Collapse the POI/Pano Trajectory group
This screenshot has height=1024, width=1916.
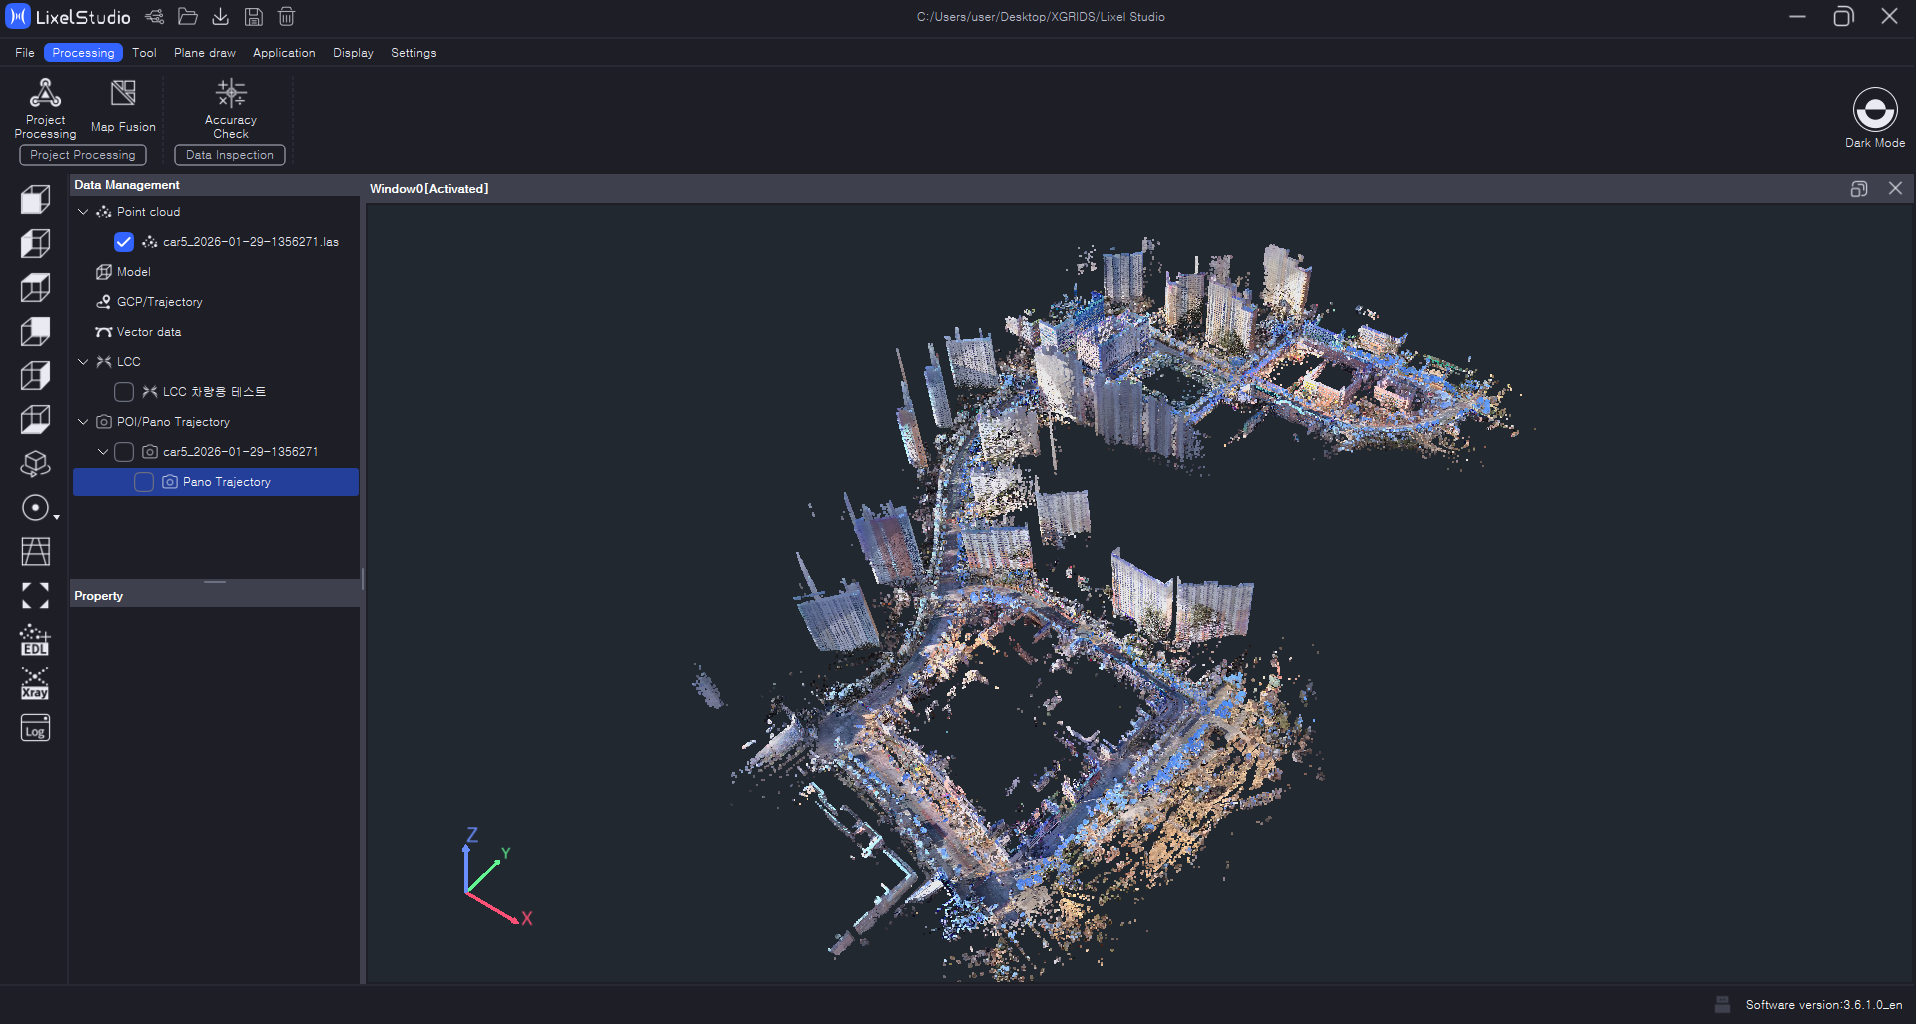[83, 422]
